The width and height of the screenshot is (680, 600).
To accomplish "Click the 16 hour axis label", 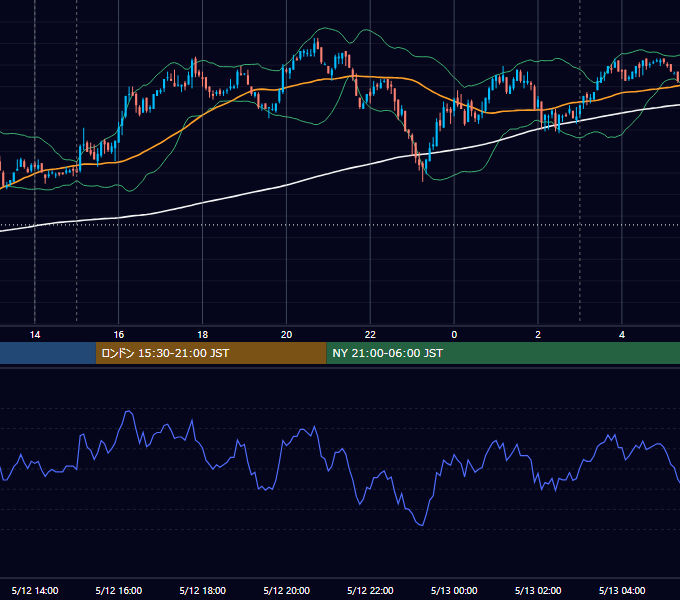I will (118, 335).
